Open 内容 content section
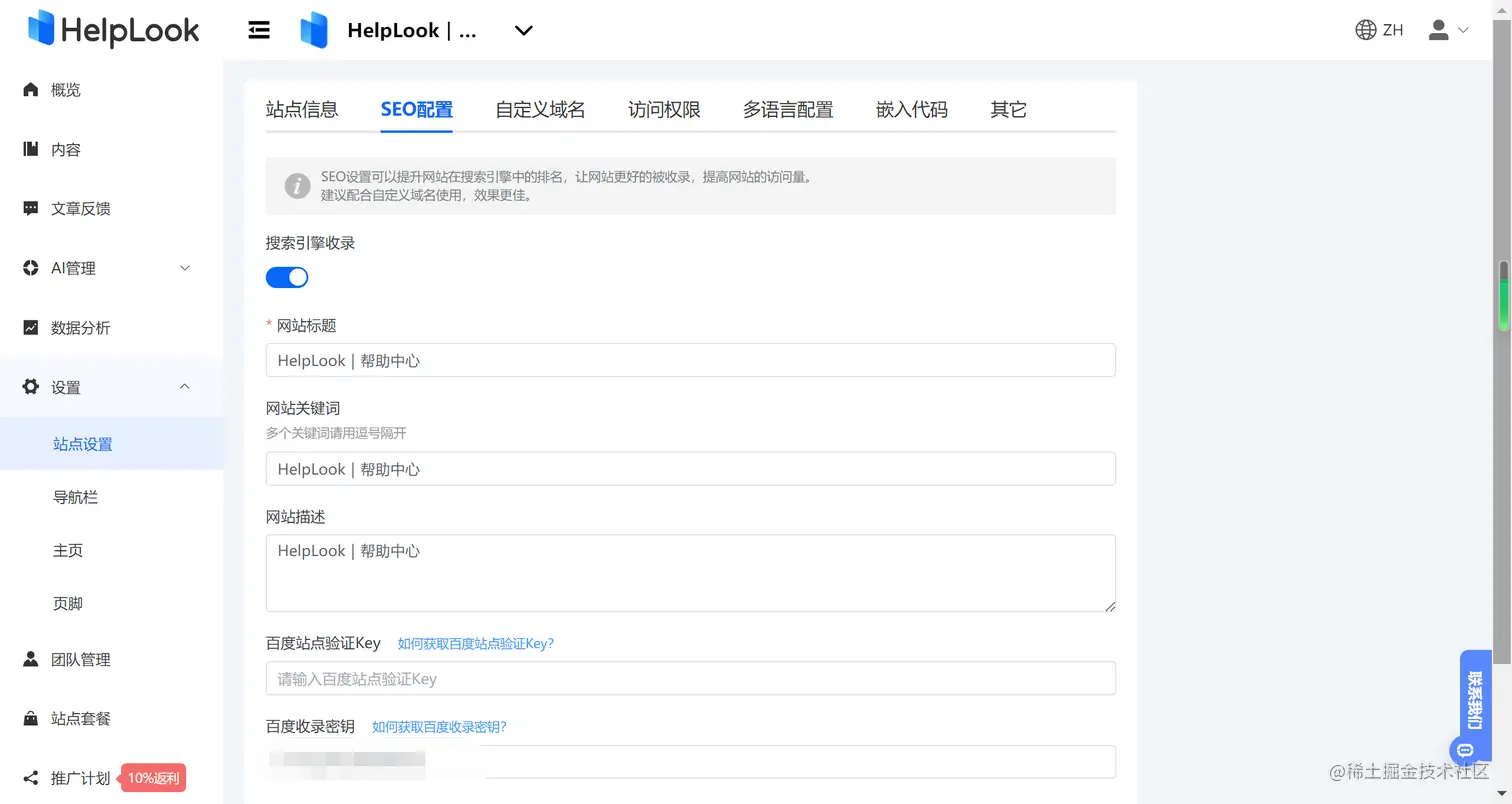This screenshot has height=804, width=1512. click(x=66, y=149)
